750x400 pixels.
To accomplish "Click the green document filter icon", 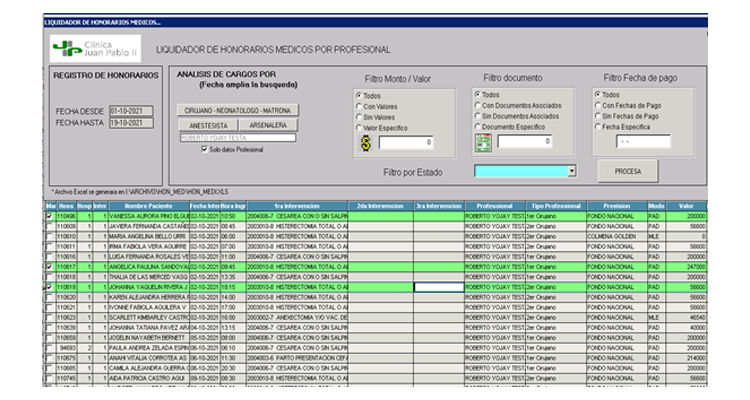I will click(483, 143).
